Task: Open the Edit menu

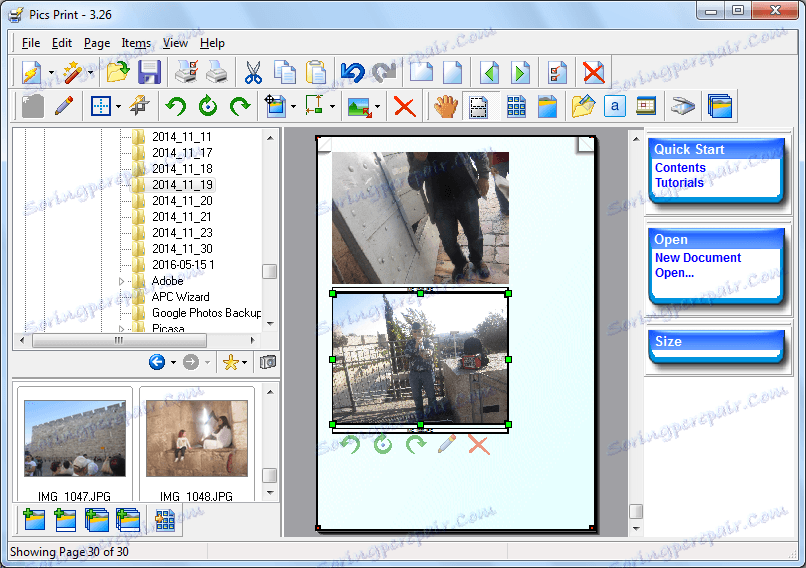Action: point(62,43)
